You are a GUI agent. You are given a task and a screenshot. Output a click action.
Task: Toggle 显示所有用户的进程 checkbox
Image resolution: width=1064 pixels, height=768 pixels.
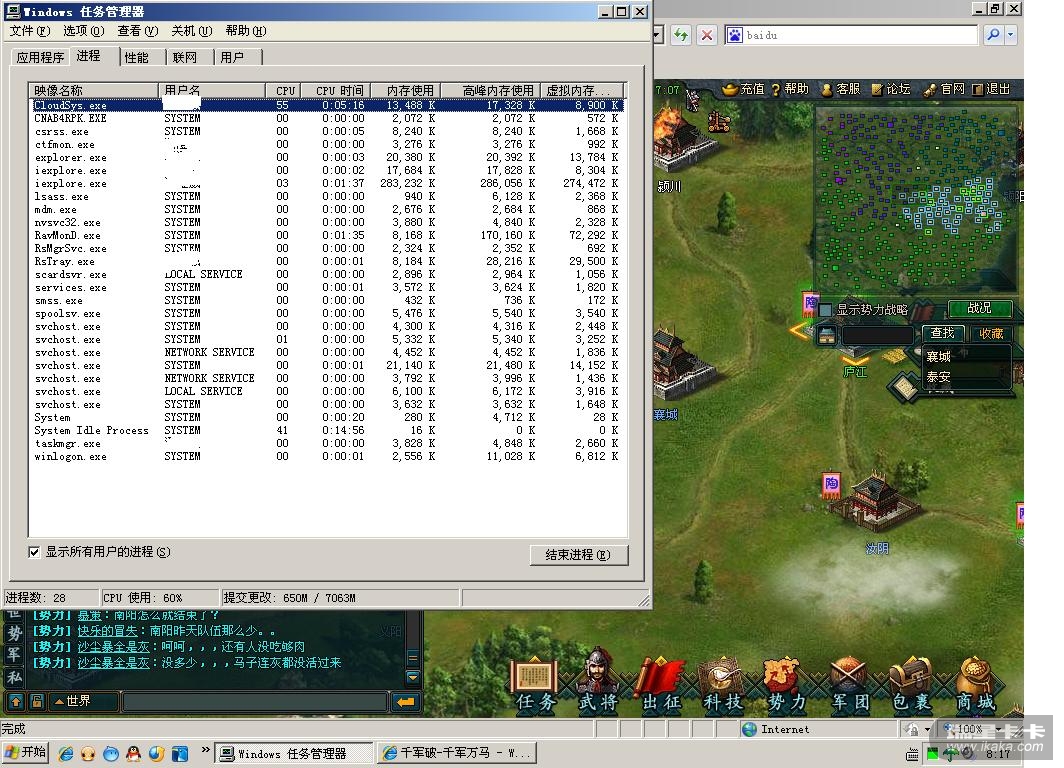(x=34, y=552)
